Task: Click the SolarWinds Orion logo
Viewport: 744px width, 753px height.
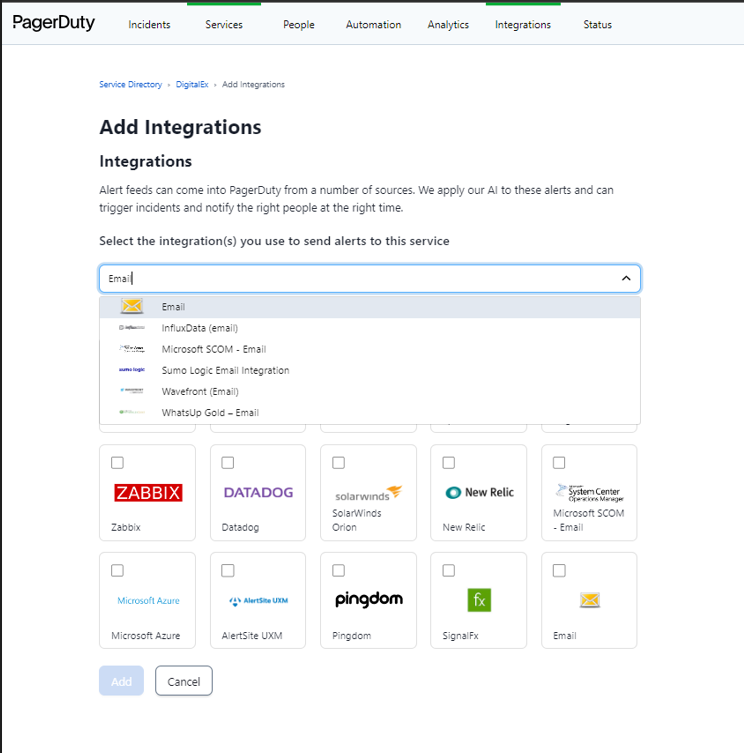Action: click(x=368, y=492)
